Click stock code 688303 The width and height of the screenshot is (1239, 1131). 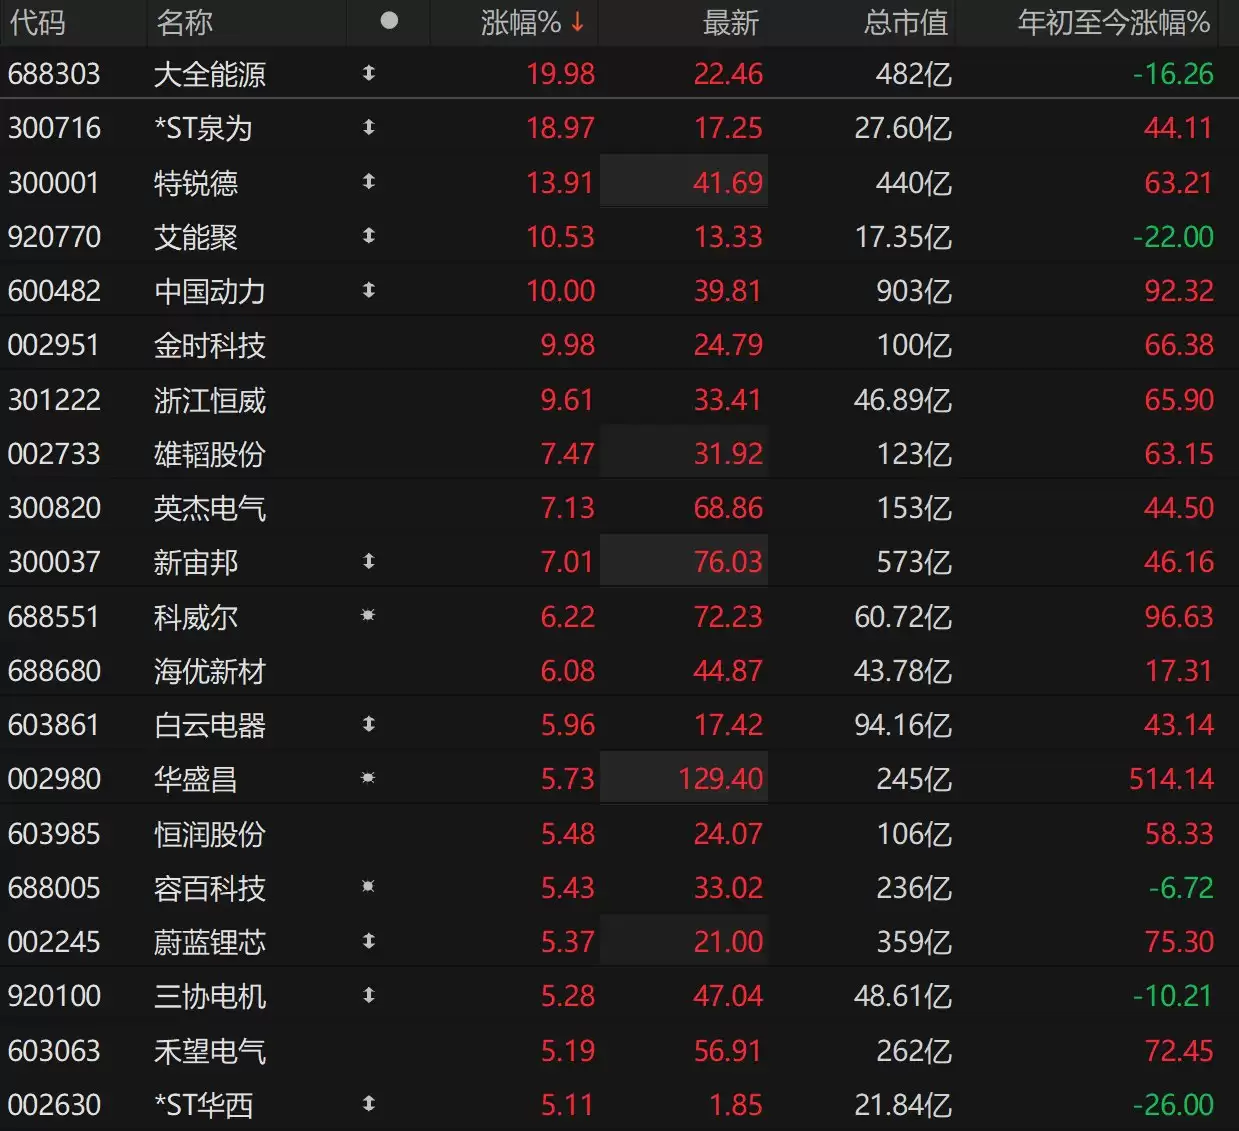tap(54, 74)
